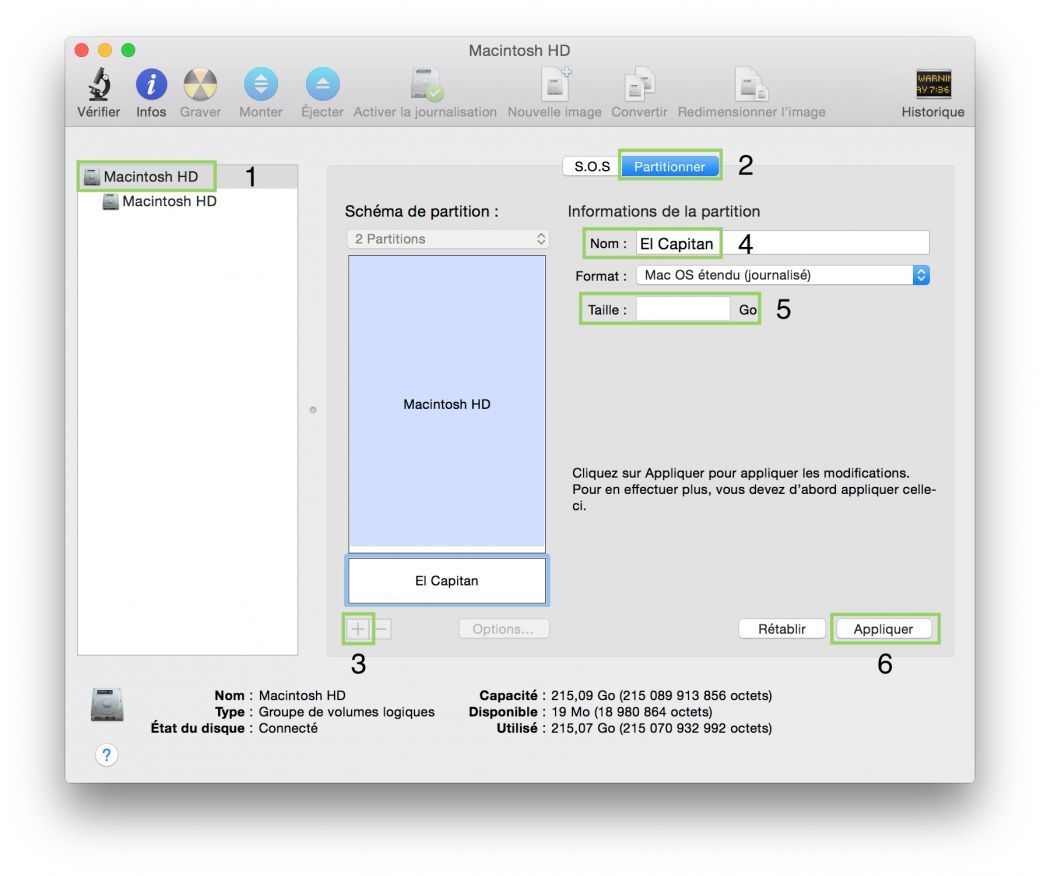Click the Rétablir button

782,629
